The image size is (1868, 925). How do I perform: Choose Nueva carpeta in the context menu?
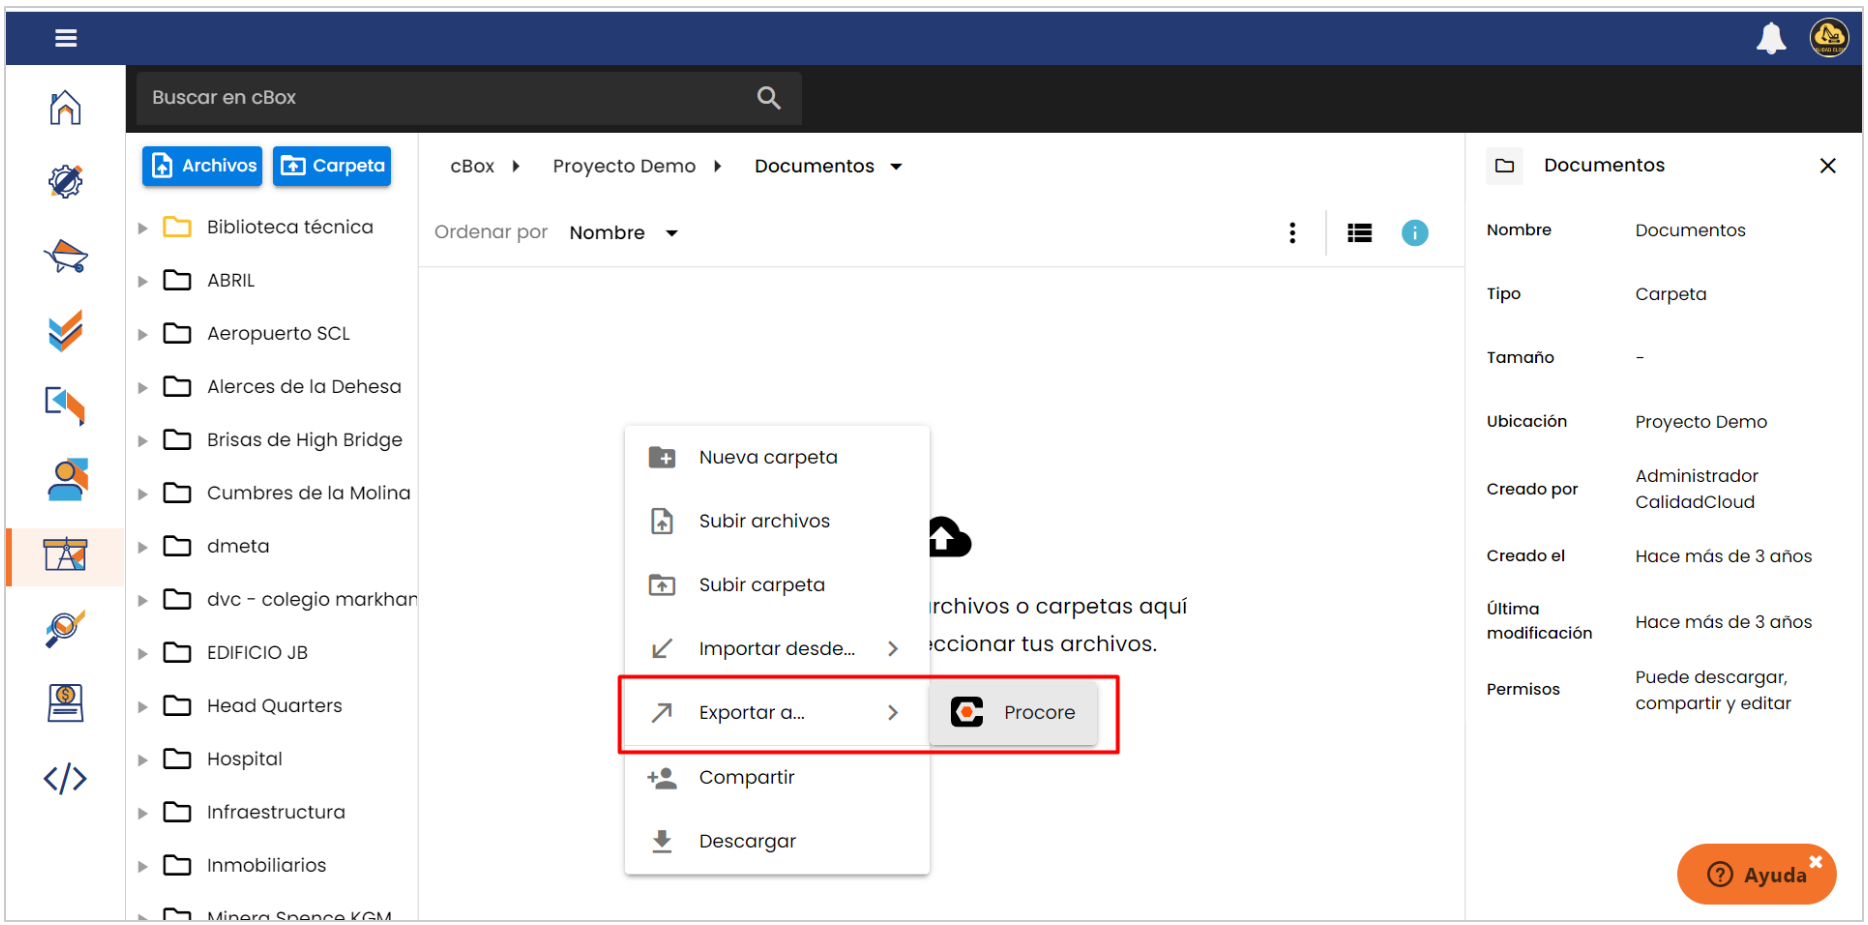pos(767,457)
